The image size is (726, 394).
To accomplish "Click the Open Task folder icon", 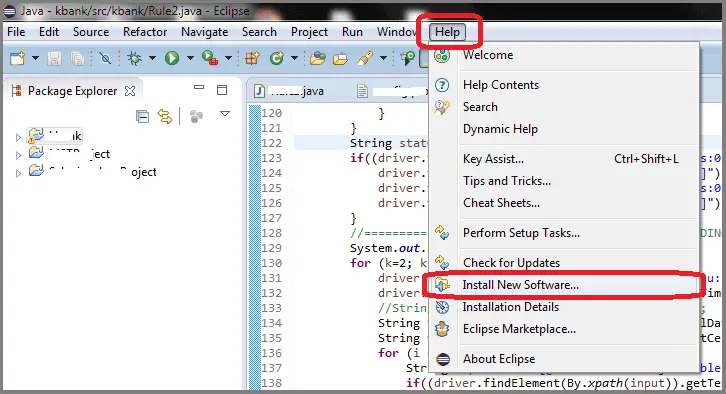I will coord(340,58).
